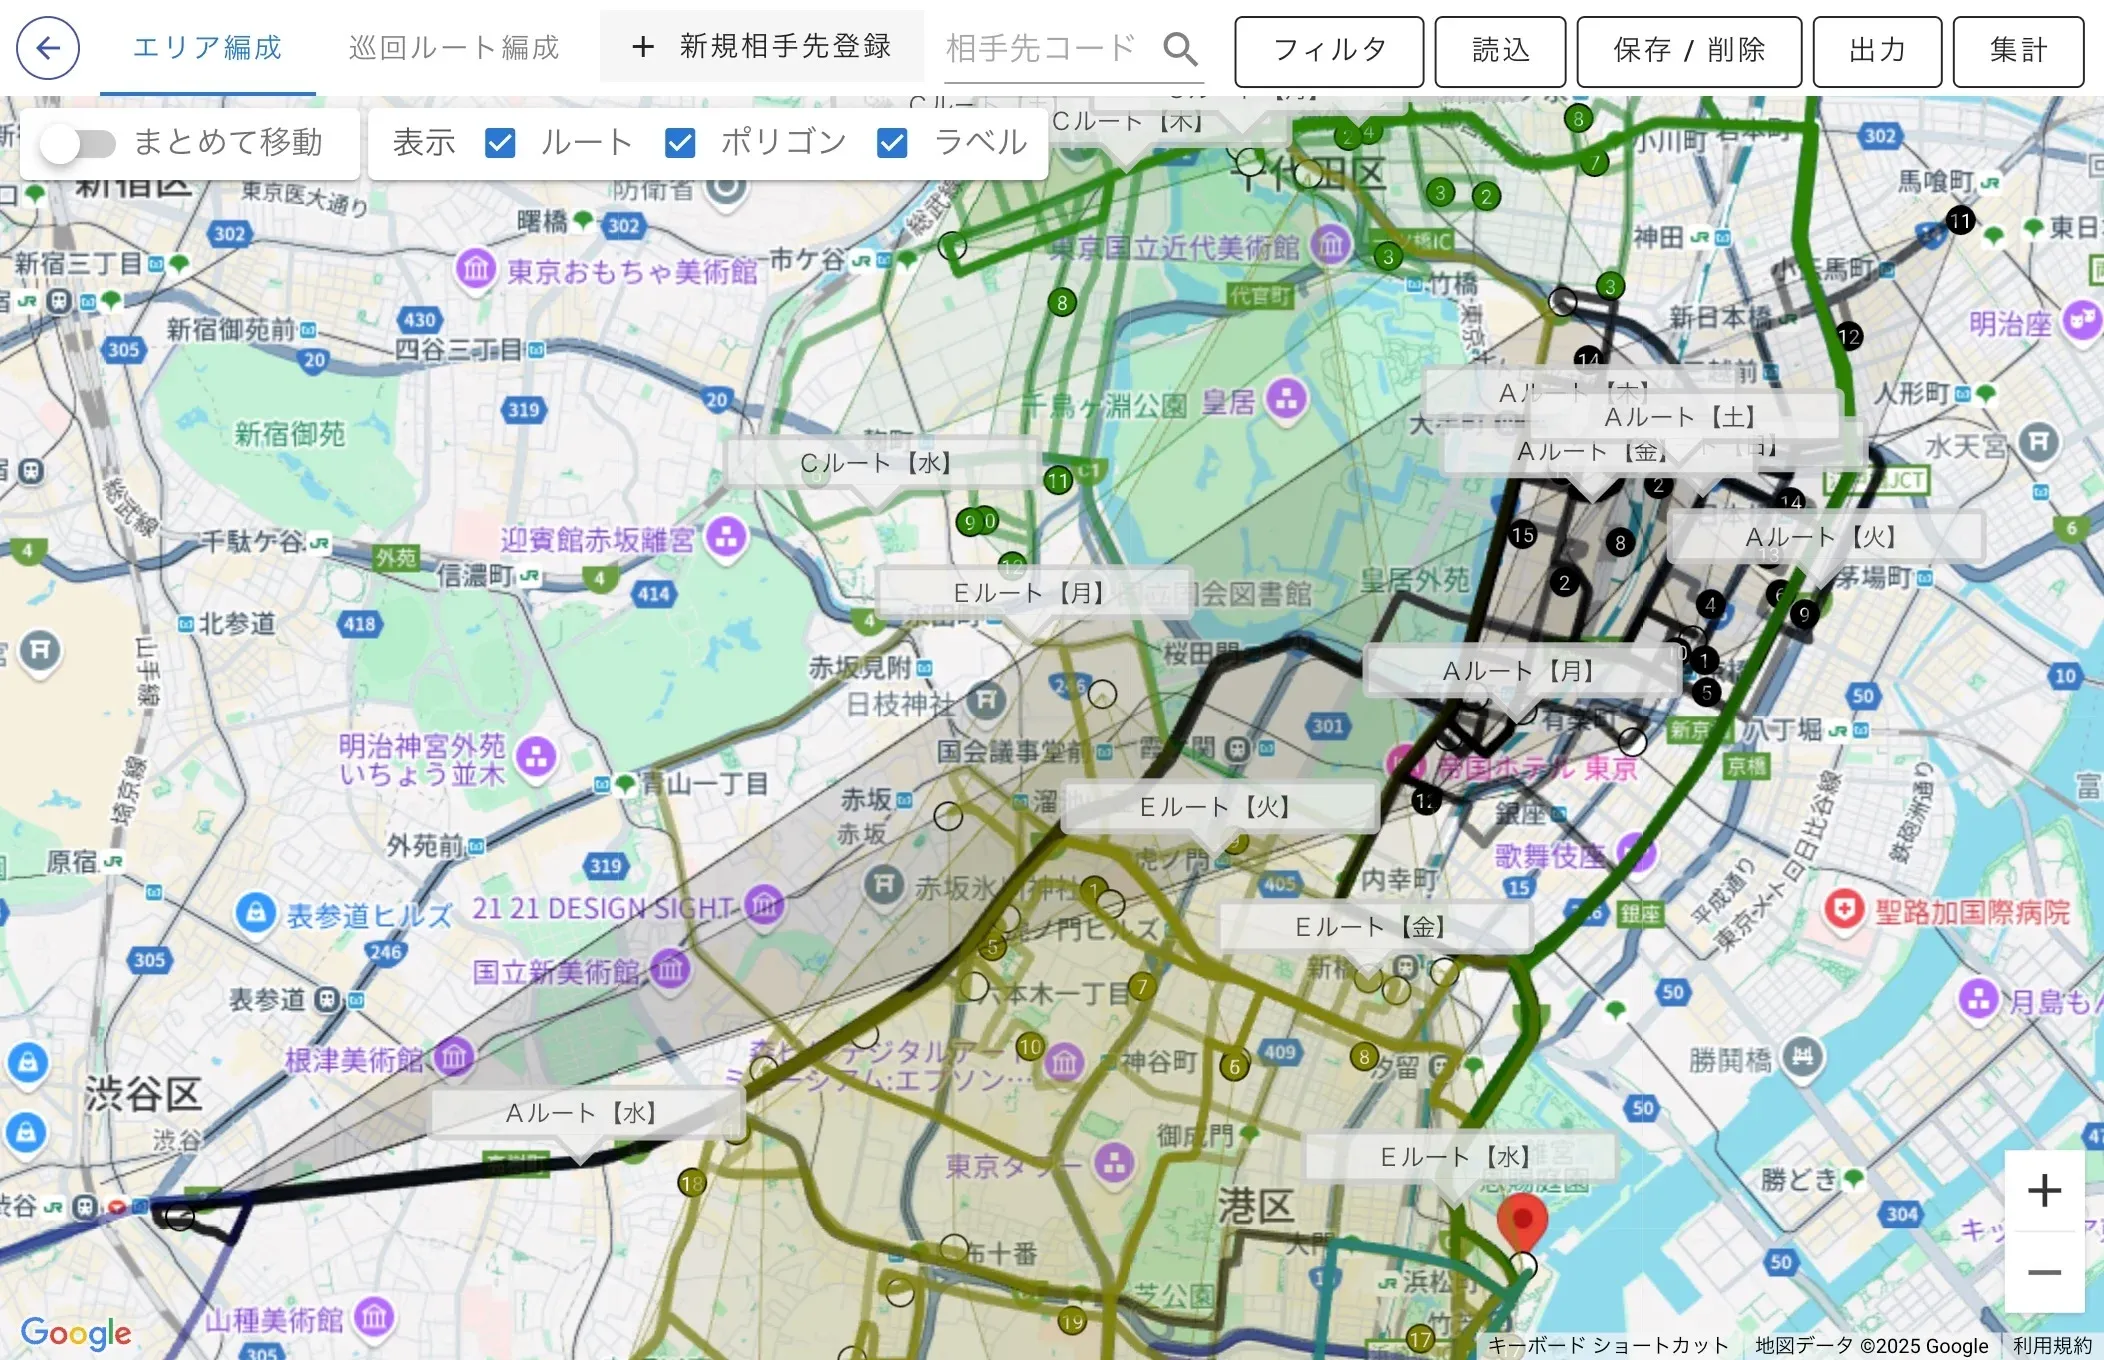This screenshot has height=1360, width=2104.
Task: Click the back arrow icon
Action: point(48,48)
